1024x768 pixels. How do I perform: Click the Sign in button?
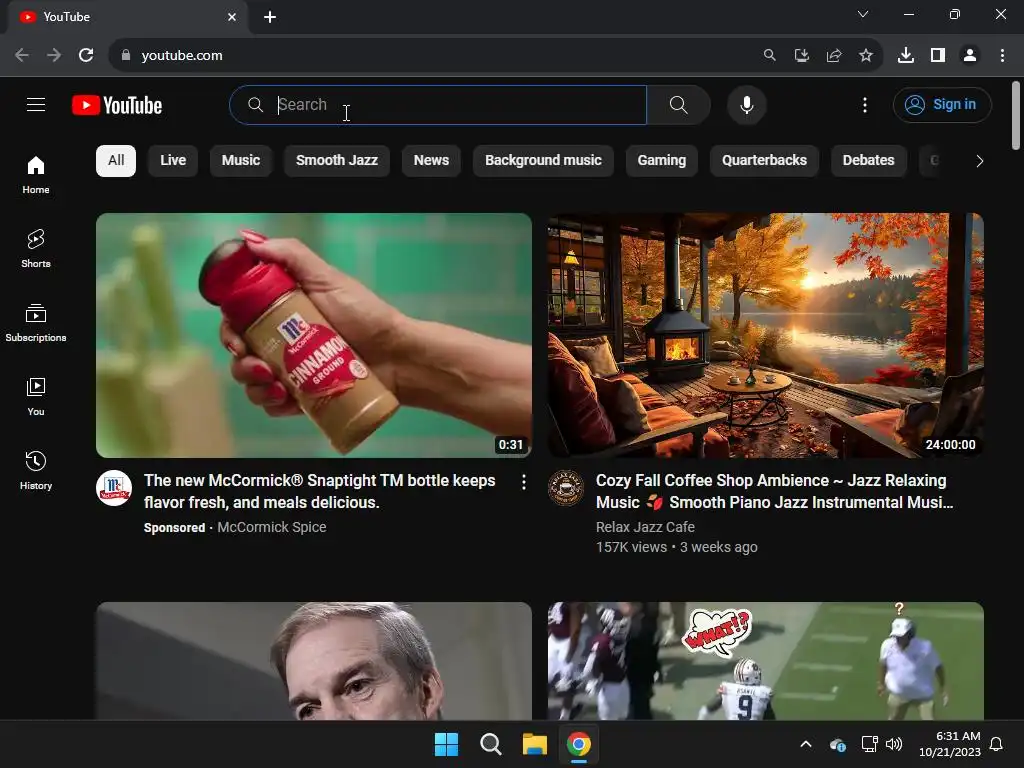click(942, 104)
